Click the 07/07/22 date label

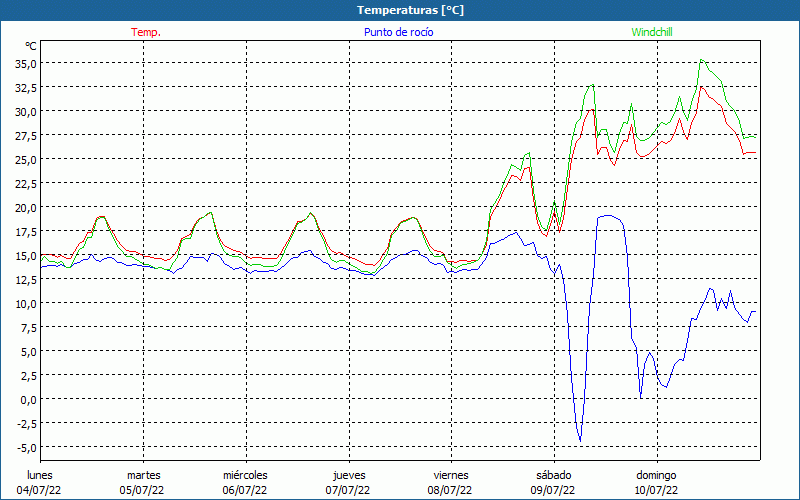coord(348,490)
